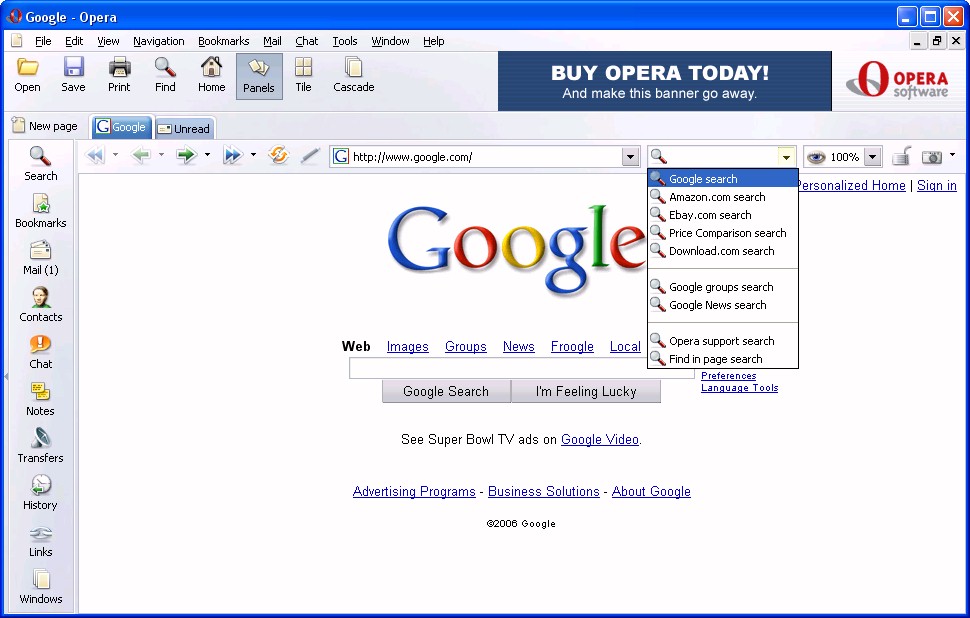Click into the Google search text box
Image resolution: width=970 pixels, height=618 pixels.
pos(521,369)
